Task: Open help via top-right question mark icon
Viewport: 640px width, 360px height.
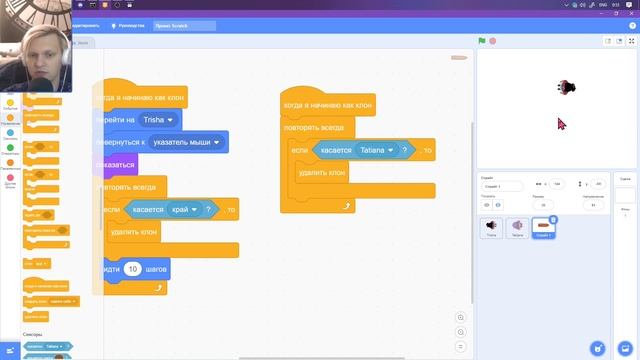Action: [x=632, y=26]
